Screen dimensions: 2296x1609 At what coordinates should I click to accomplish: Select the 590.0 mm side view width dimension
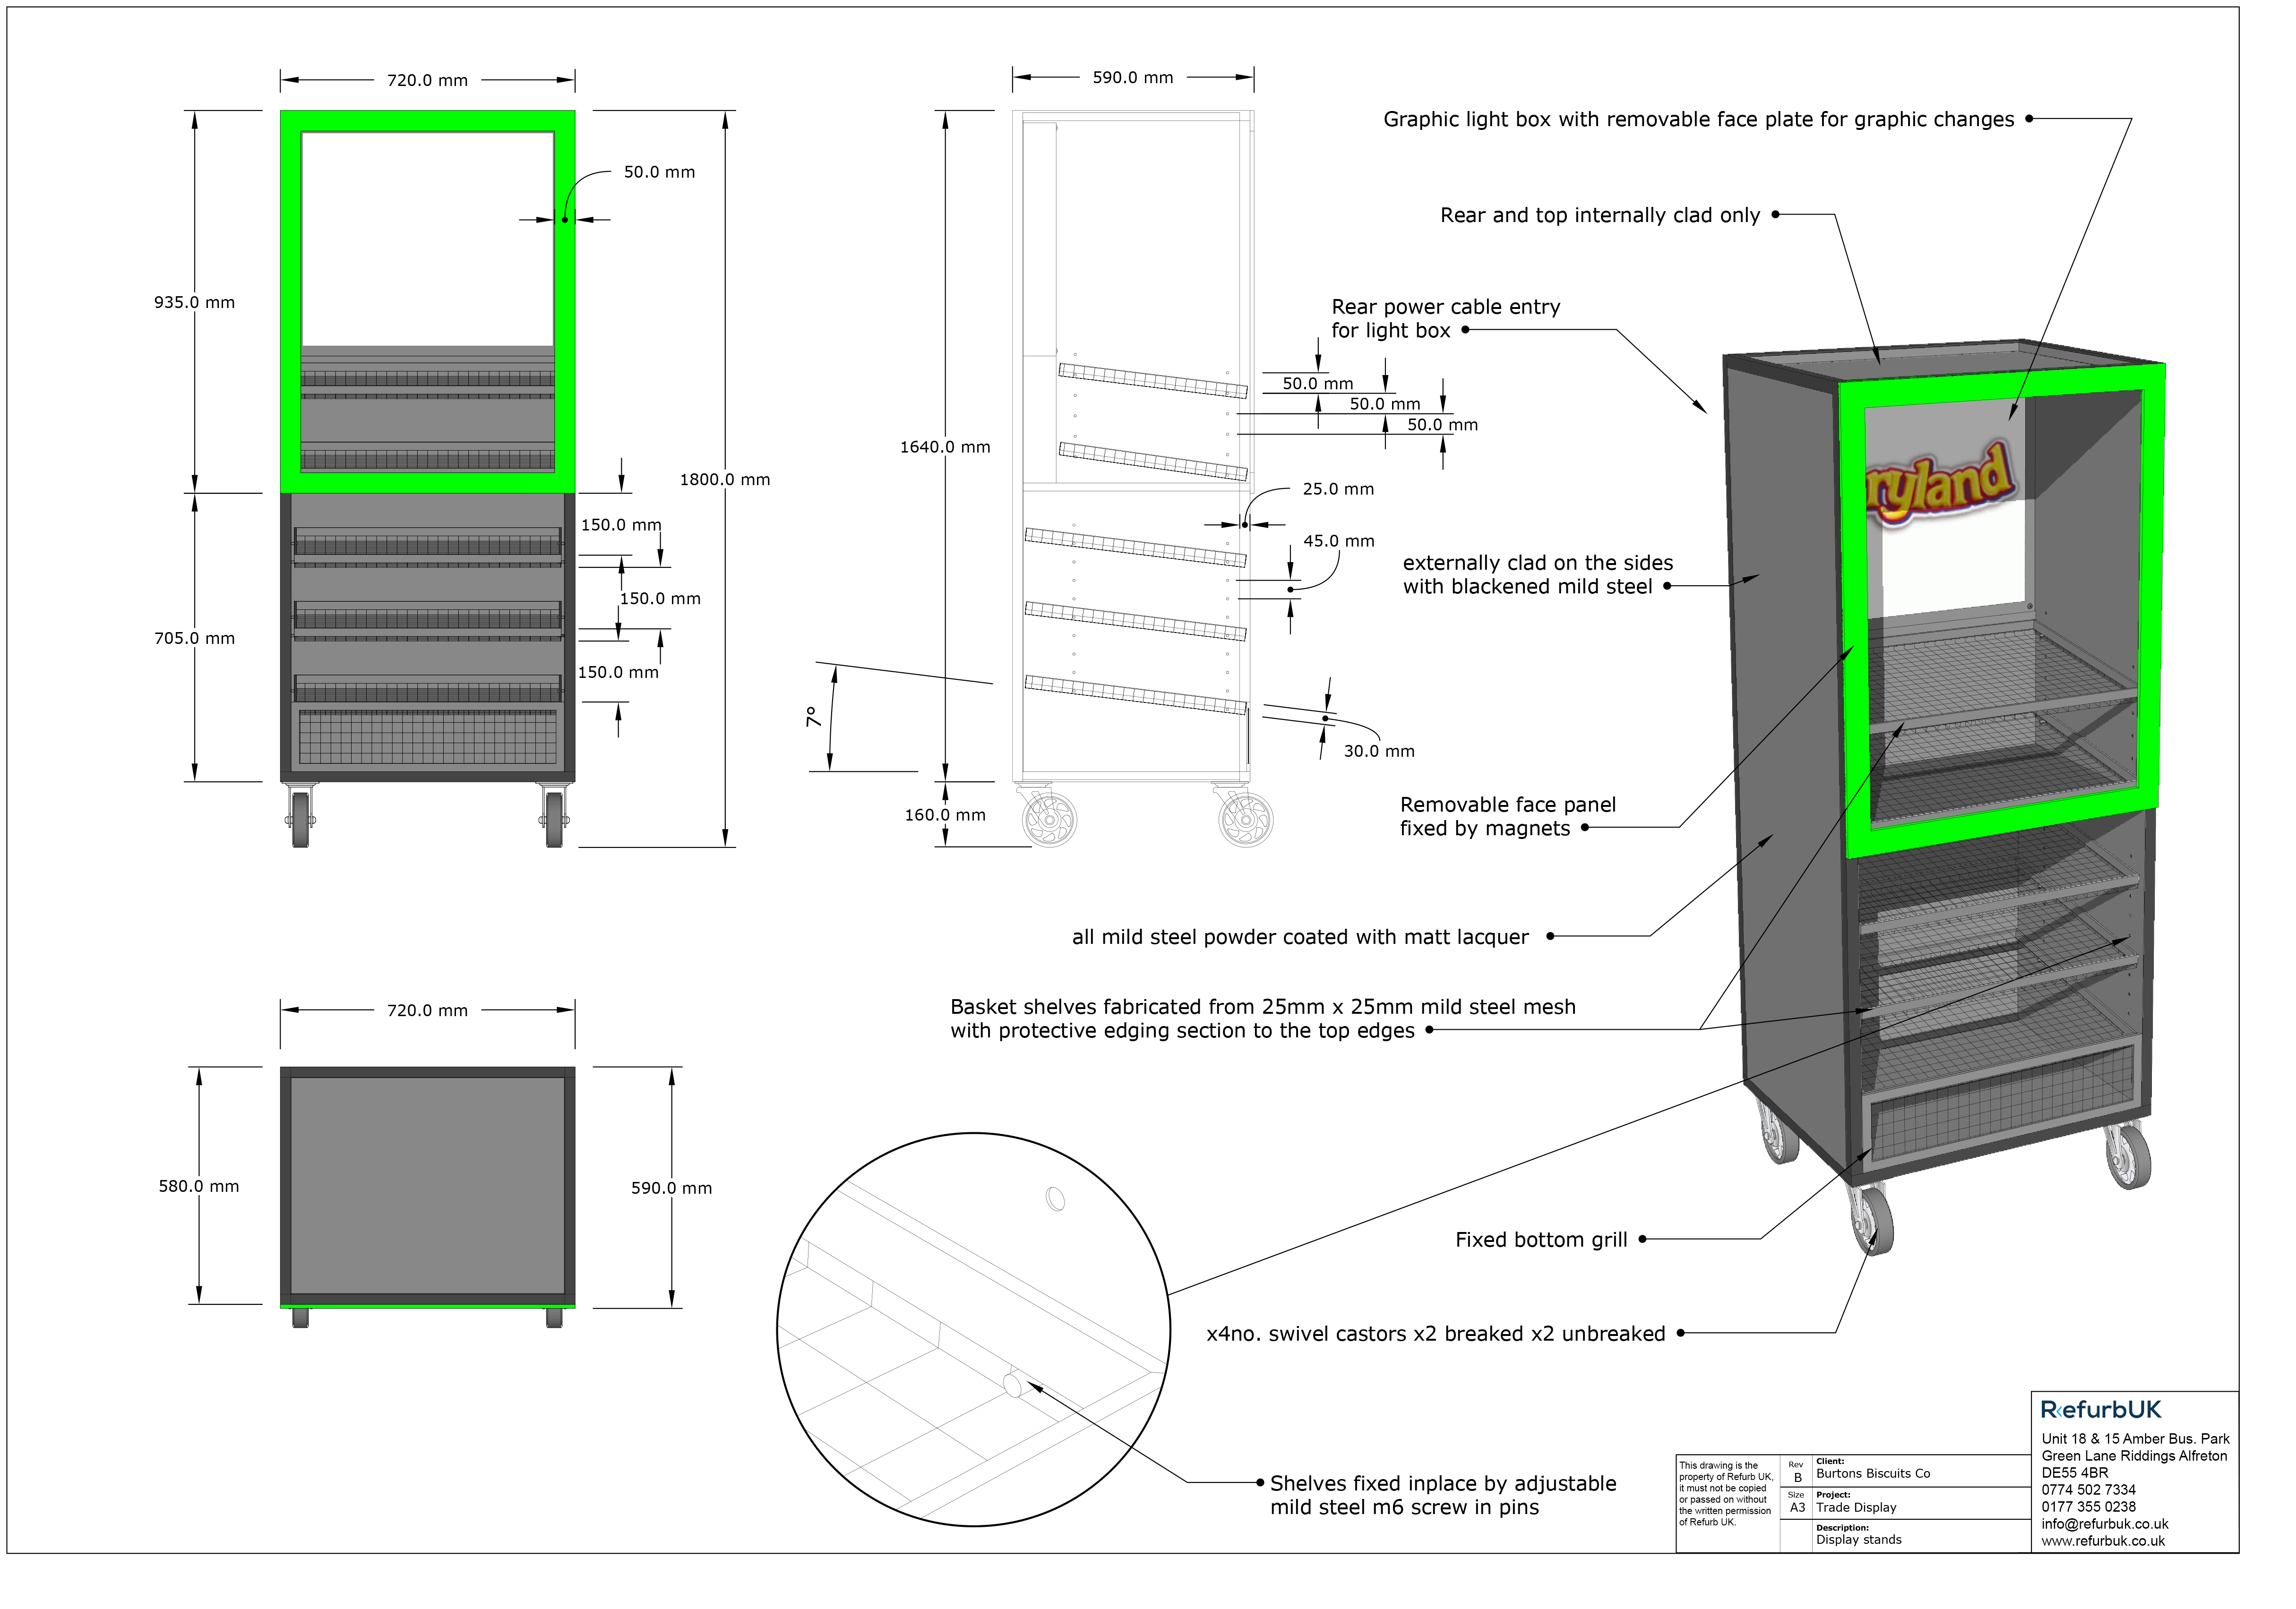[1132, 77]
